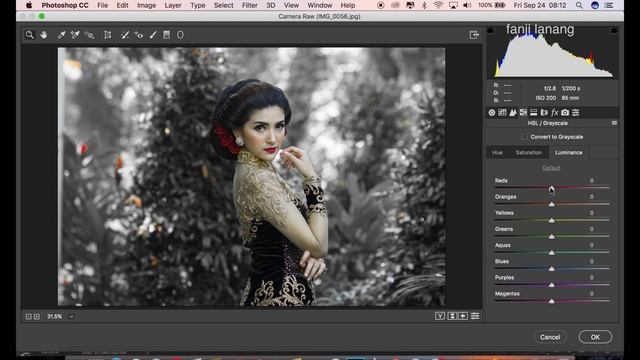Open the Select menu
This screenshot has width=640, height=360.
coord(224,5)
